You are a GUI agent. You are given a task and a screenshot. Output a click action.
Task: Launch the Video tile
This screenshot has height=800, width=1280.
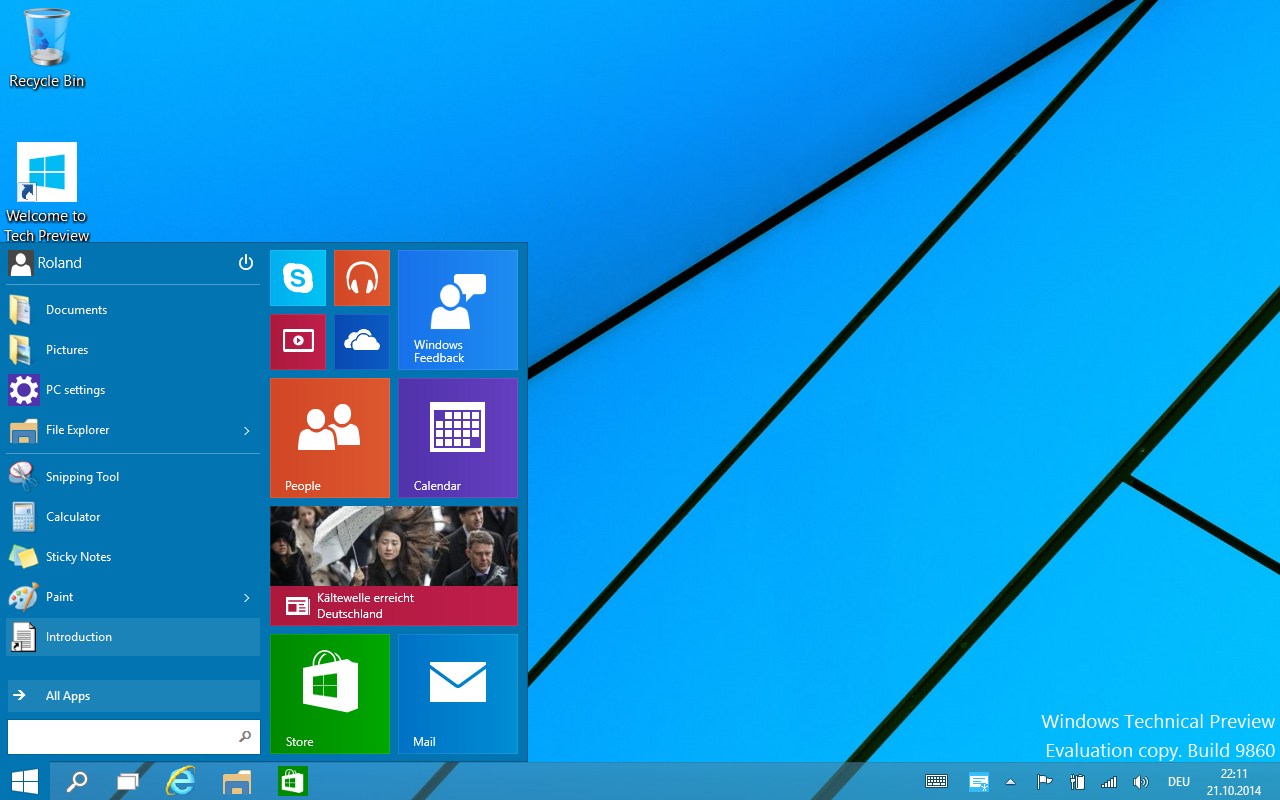pyautogui.click(x=298, y=342)
